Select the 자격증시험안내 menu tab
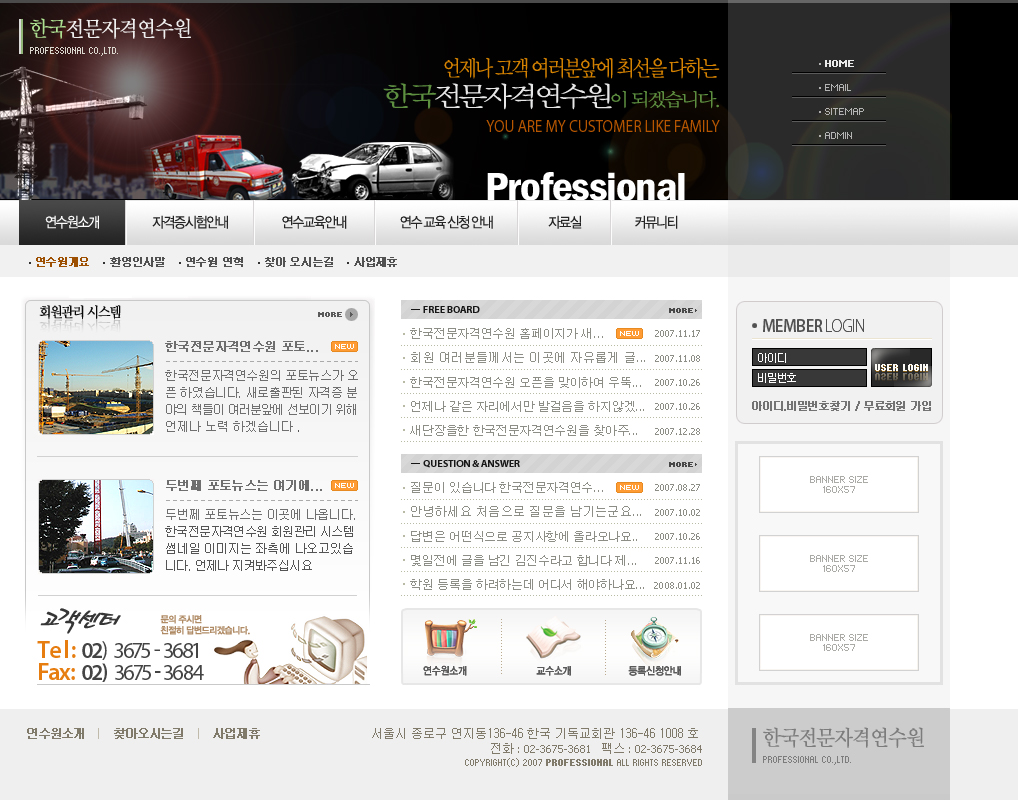 (190, 223)
